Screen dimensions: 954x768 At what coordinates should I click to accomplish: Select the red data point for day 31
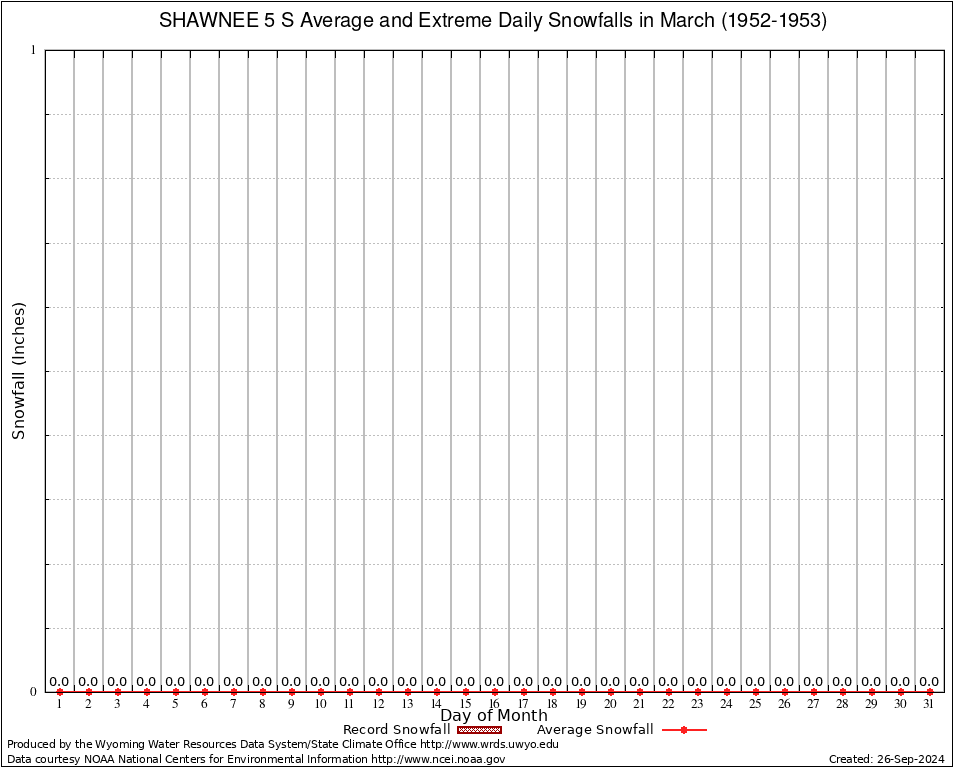[930, 692]
